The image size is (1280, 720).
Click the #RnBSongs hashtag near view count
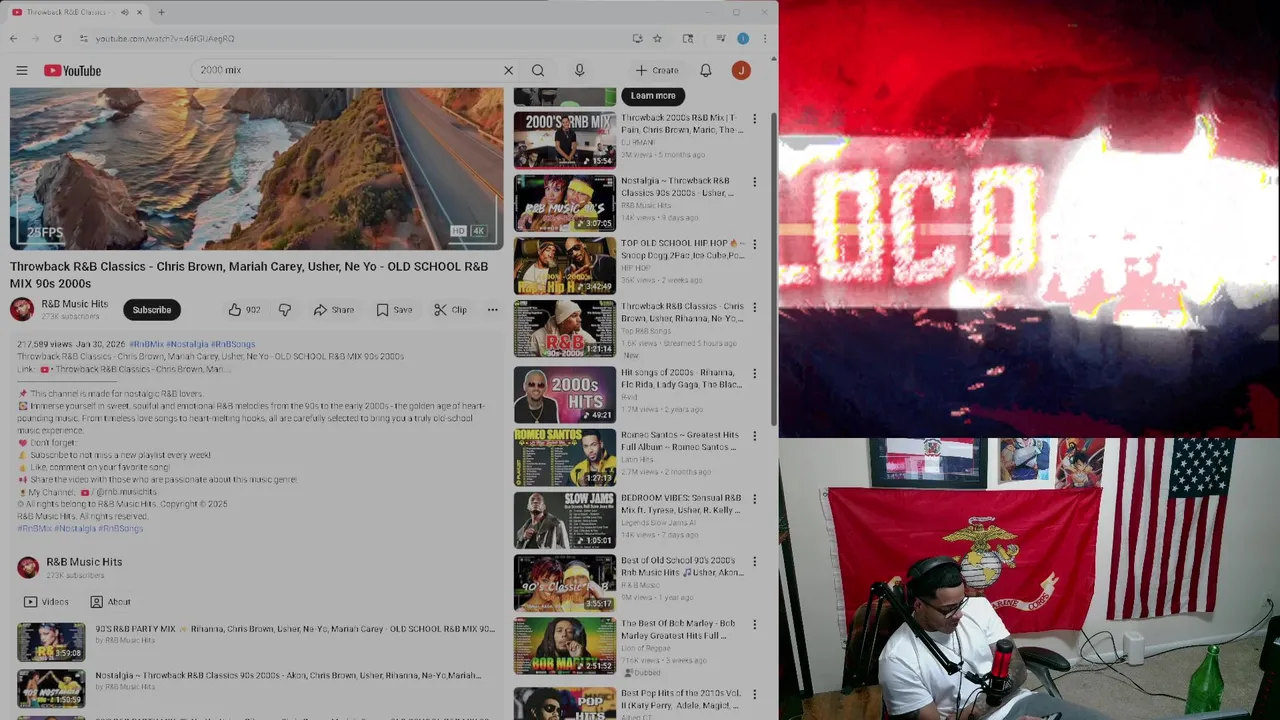(x=232, y=344)
